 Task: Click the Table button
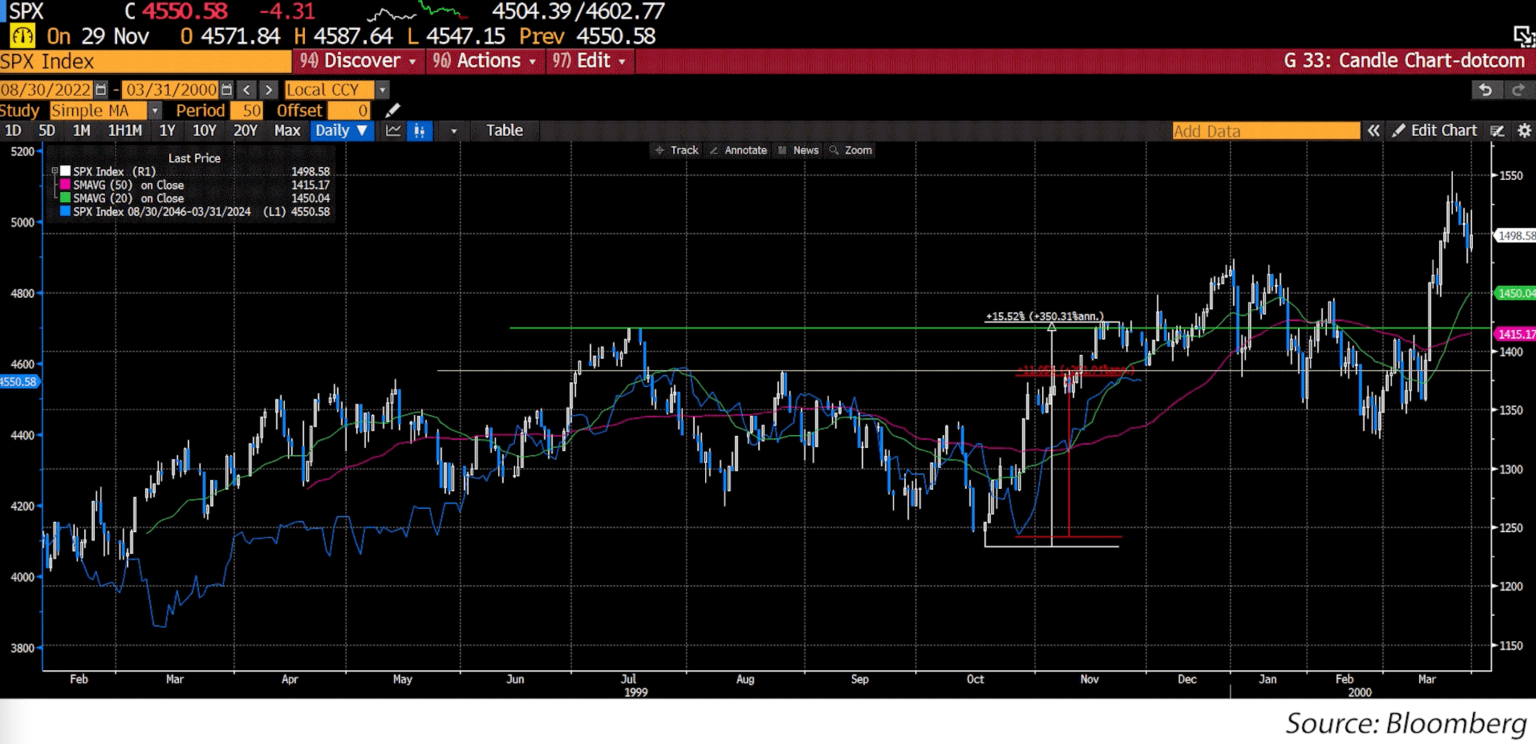(504, 130)
